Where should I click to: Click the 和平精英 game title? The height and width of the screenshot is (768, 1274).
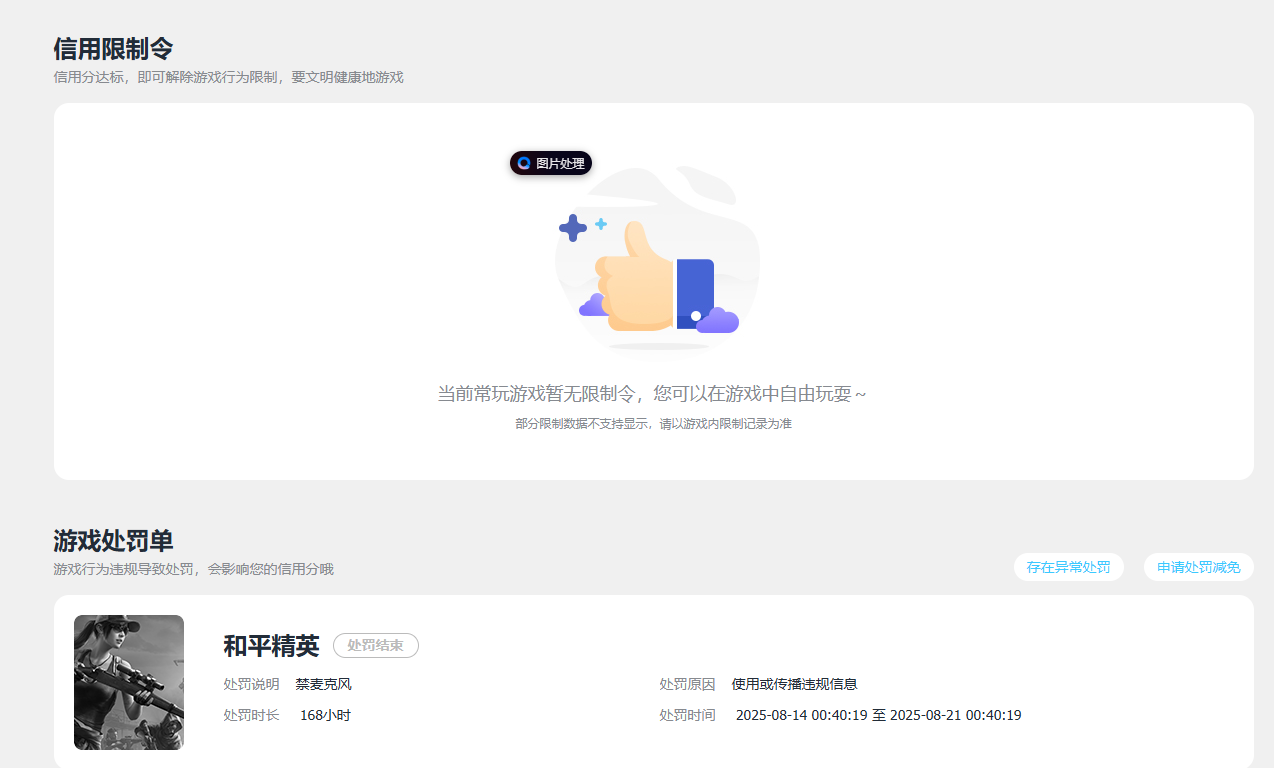click(271, 646)
